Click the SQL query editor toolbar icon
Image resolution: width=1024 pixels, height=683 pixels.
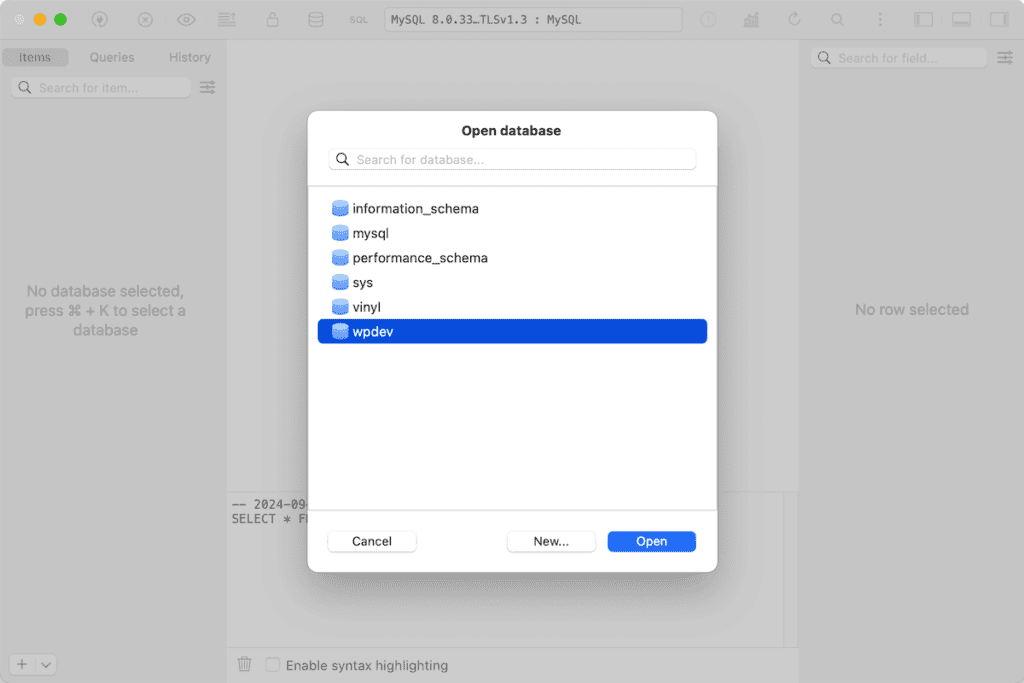point(358,20)
